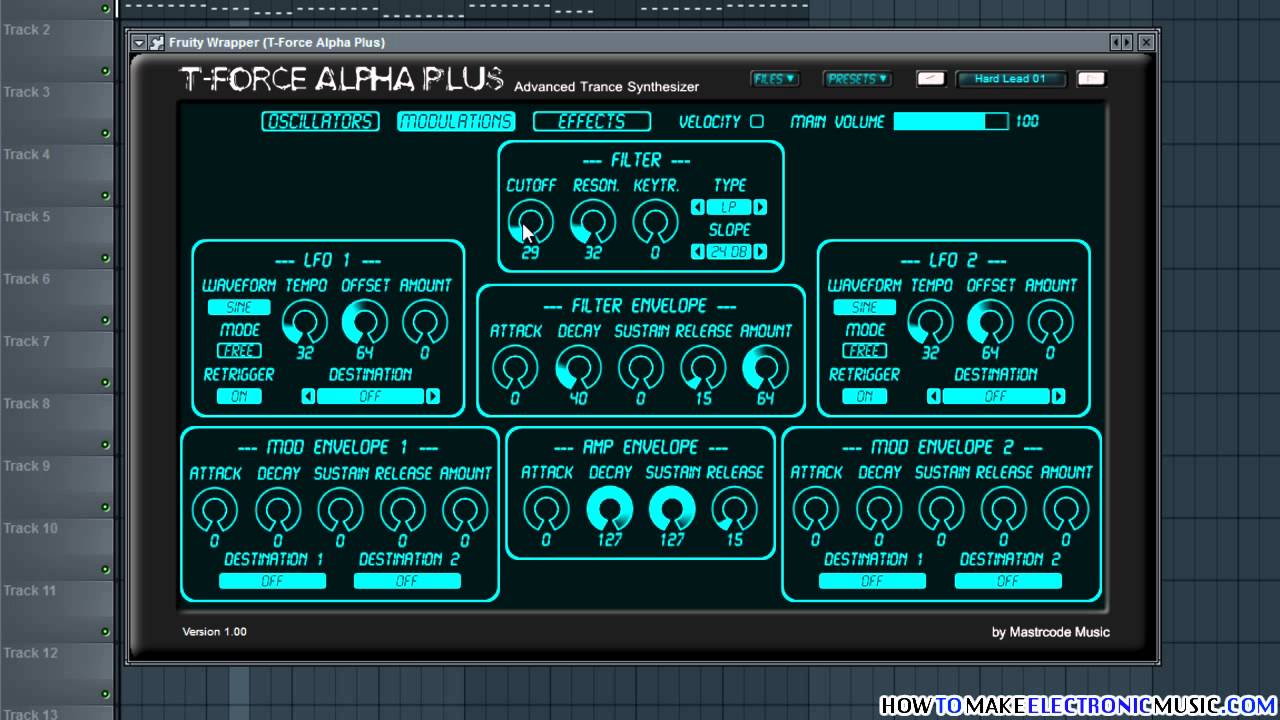The height and width of the screenshot is (720, 1280).
Task: Open the FILES dropdown menu
Action: tap(775, 79)
